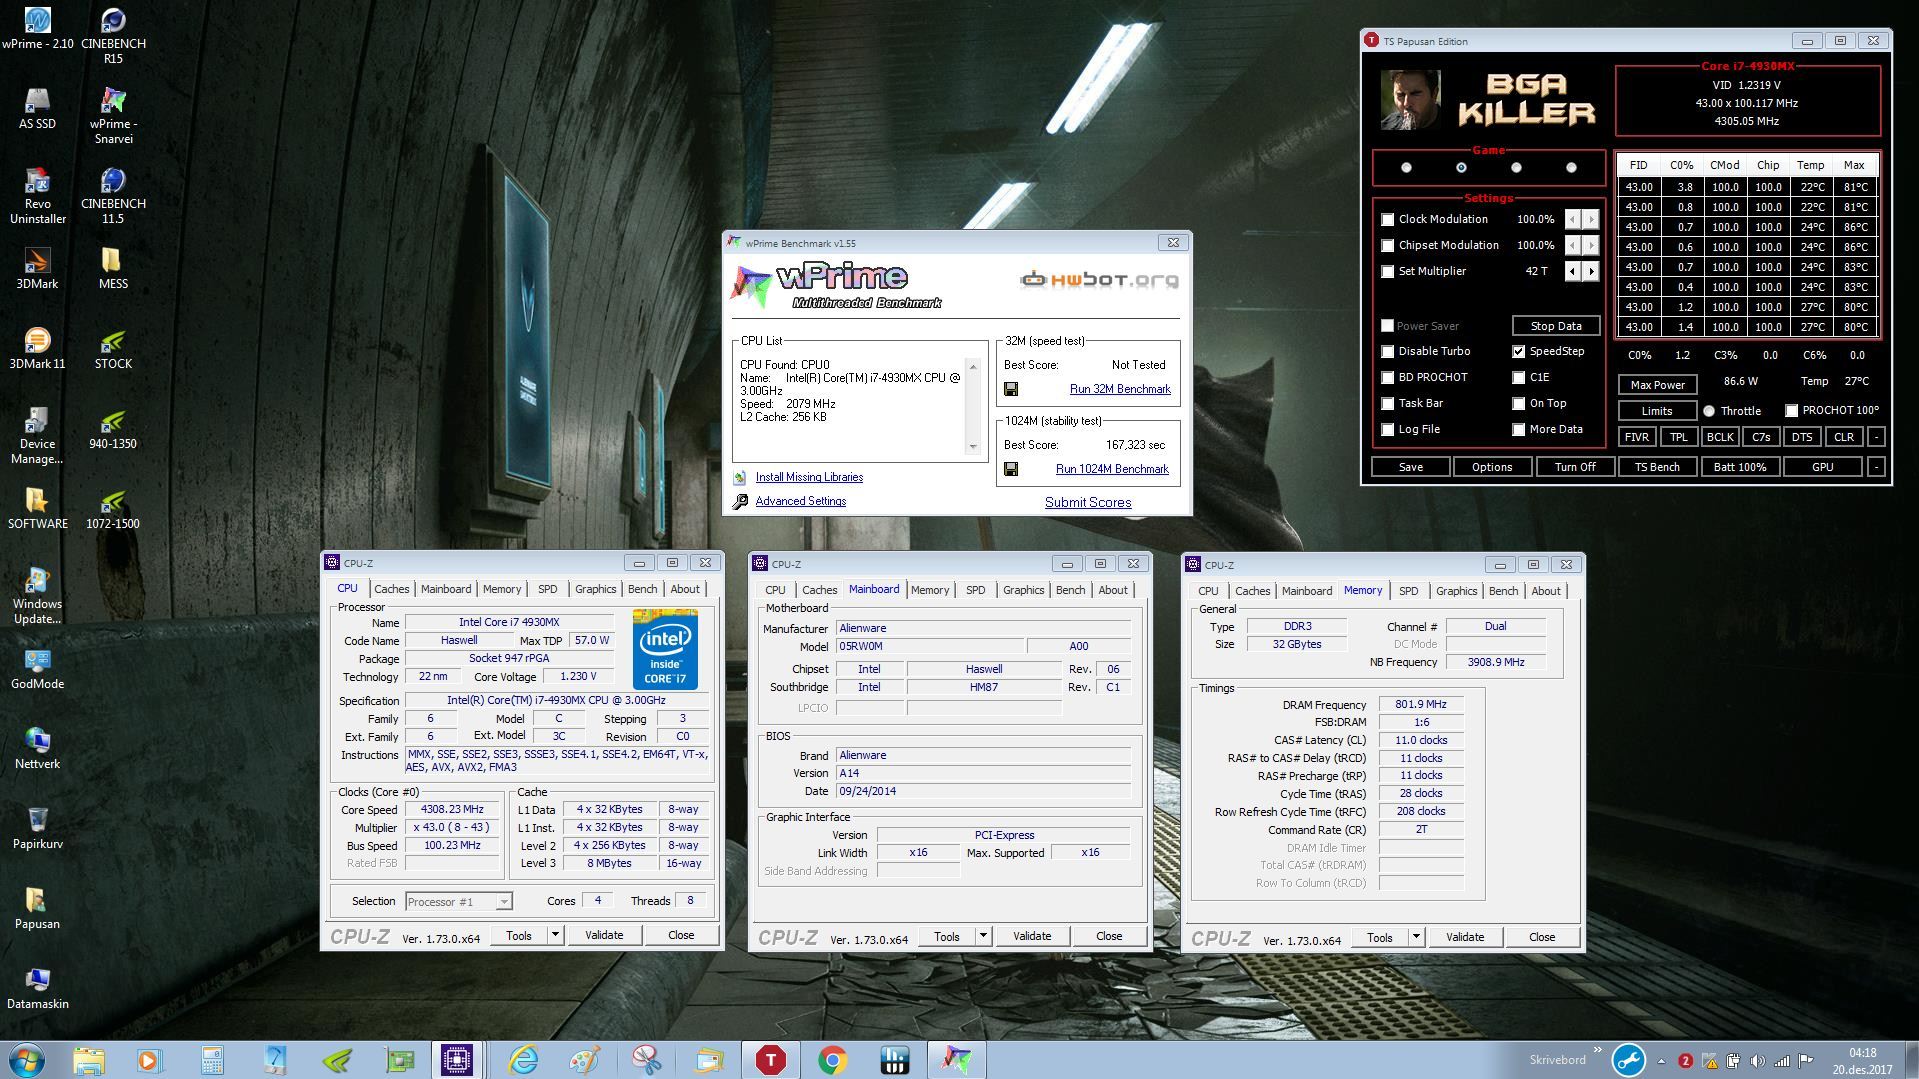The image size is (1919, 1079).
Task: Select the 1072-1500 Nvidia profile icon
Action: pos(113,509)
